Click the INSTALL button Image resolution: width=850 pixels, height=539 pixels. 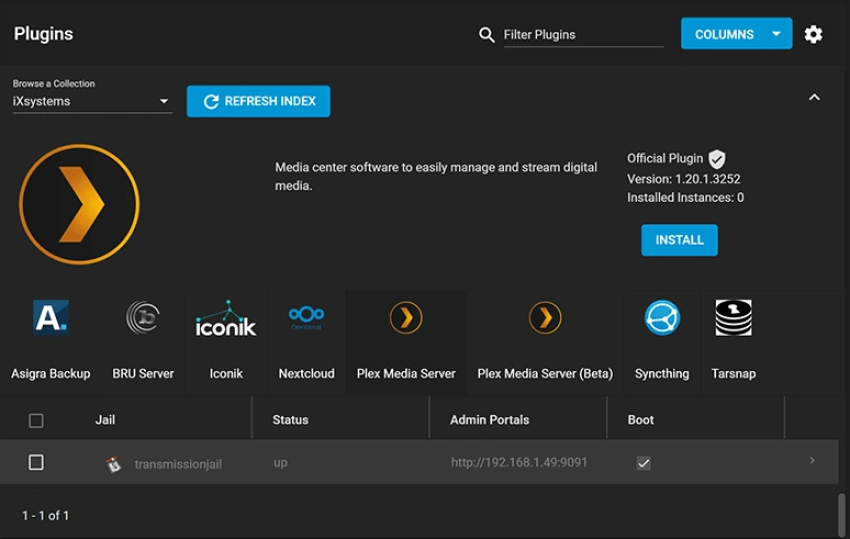tap(679, 240)
